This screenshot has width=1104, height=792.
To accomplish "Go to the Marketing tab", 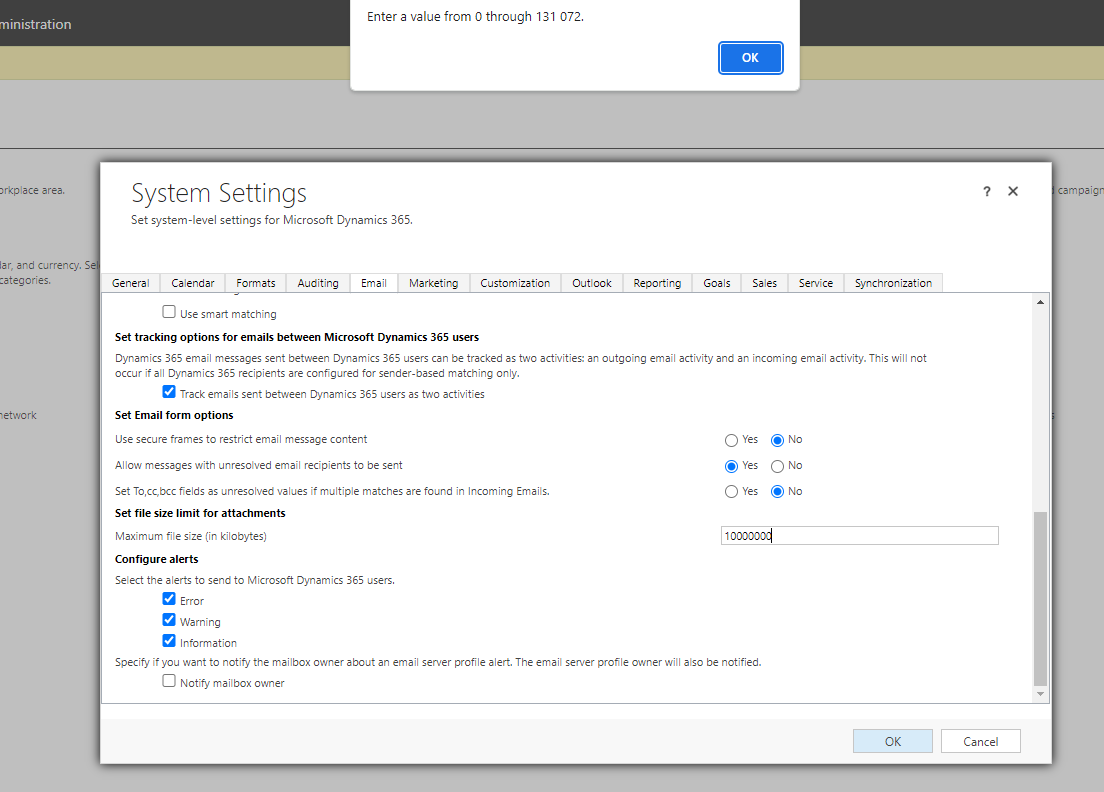I will tap(434, 283).
